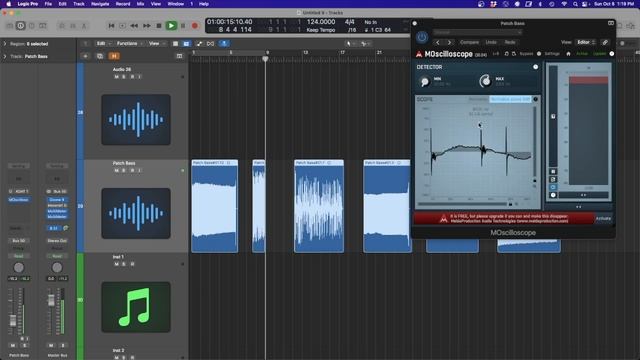The width and height of the screenshot is (640, 360).
Task: Mute the Inst 1 track
Action: tap(117, 264)
